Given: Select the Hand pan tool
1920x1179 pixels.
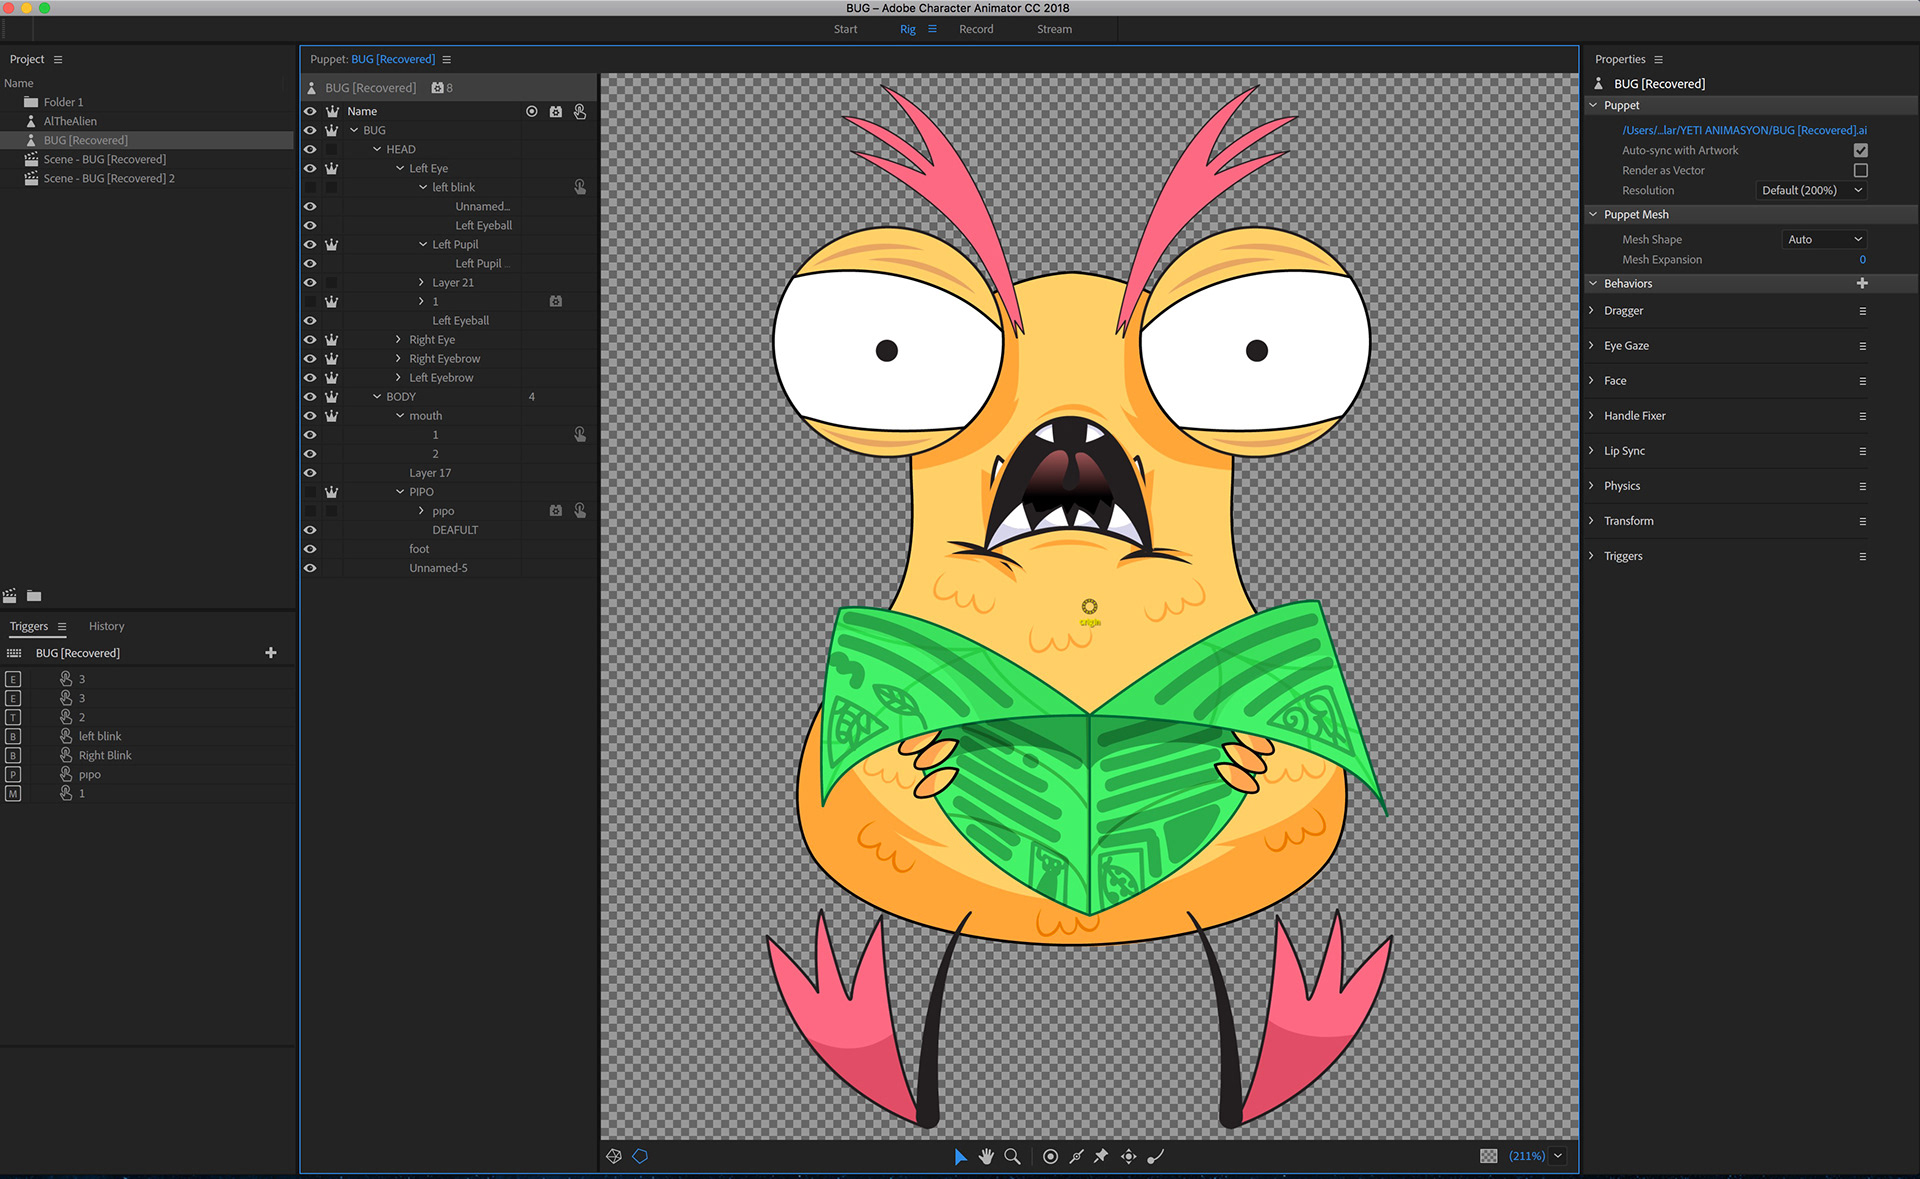Looking at the screenshot, I should [x=986, y=1156].
